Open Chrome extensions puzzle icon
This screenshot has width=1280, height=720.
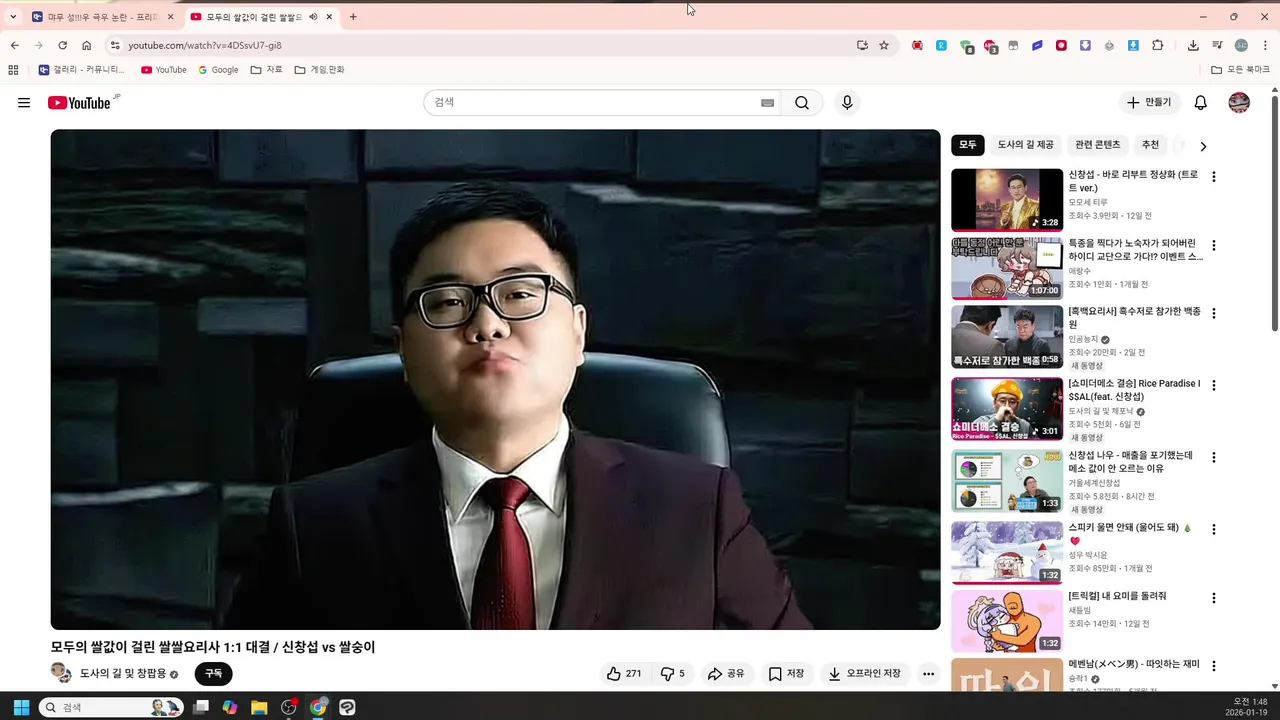1158,45
